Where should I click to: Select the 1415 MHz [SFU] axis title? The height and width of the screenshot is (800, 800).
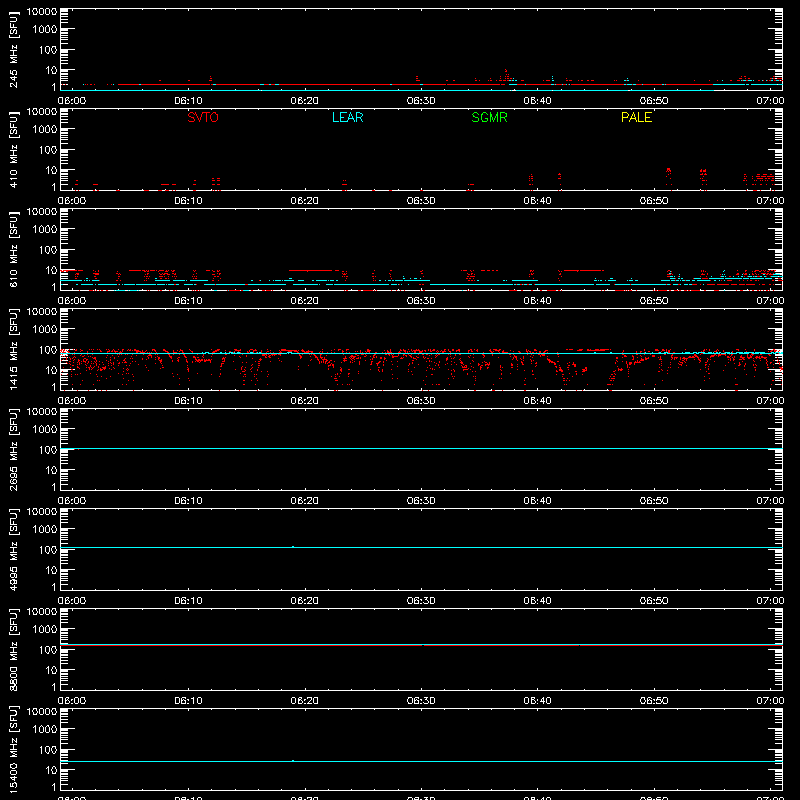14,349
